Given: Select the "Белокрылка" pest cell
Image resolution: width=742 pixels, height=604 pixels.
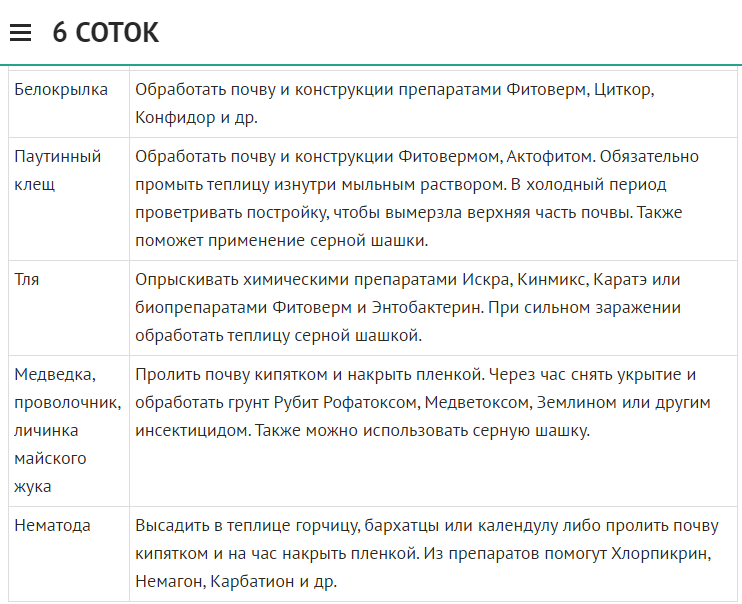Looking at the screenshot, I should 61,90.
